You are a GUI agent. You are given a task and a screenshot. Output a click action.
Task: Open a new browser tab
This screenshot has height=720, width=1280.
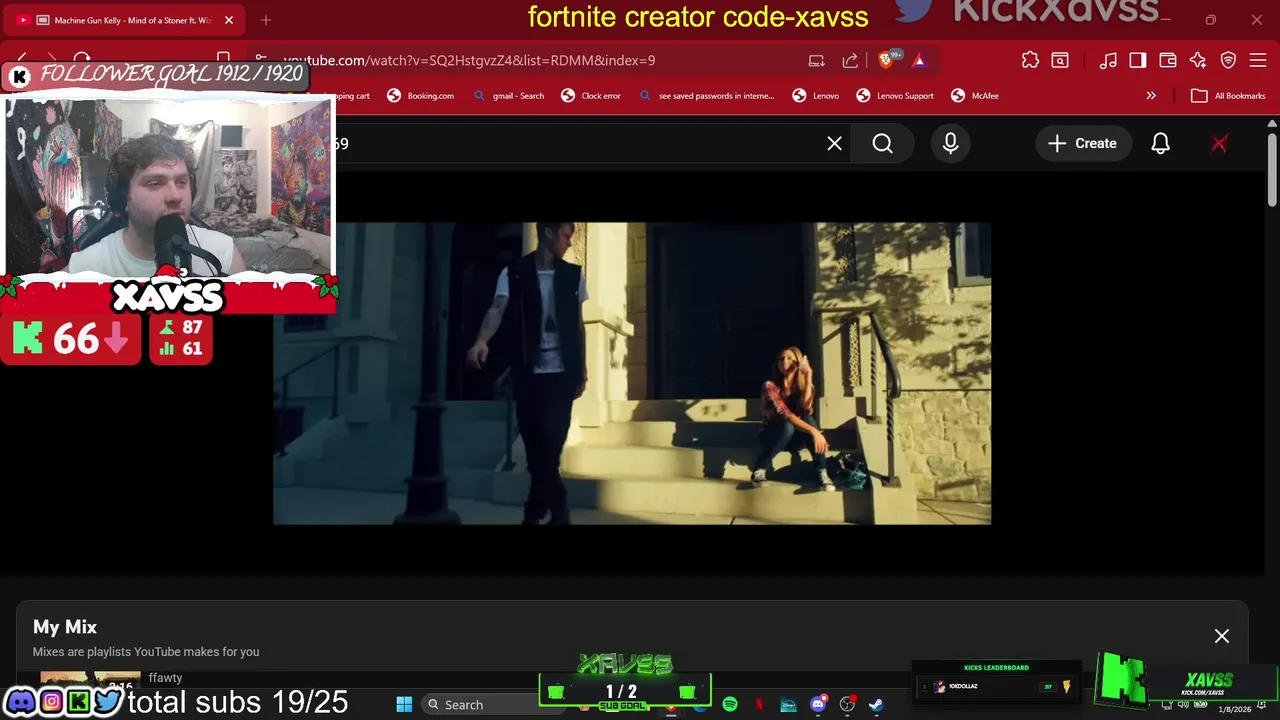(266, 20)
